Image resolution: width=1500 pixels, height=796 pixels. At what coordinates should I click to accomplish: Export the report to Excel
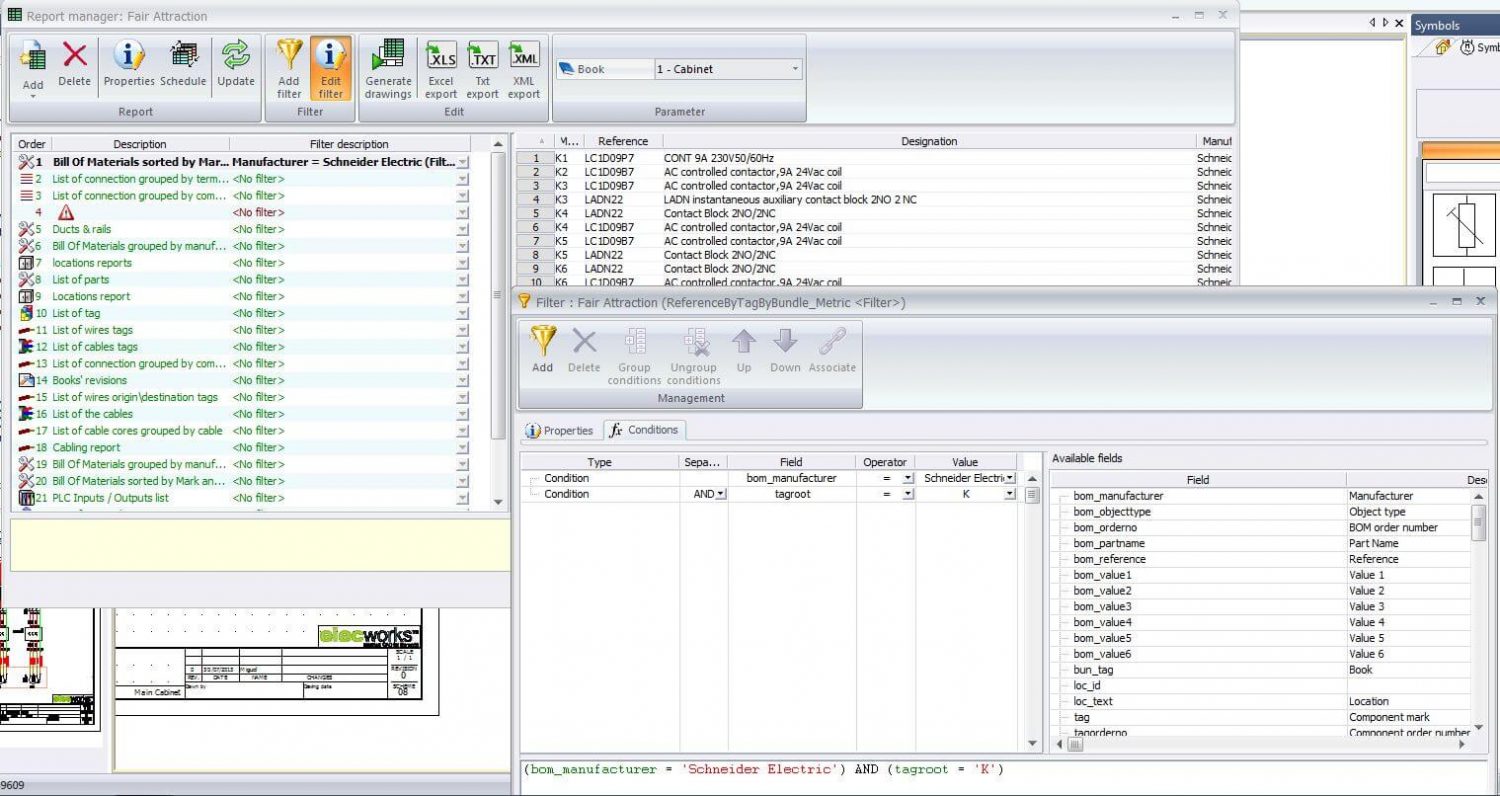[x=441, y=69]
